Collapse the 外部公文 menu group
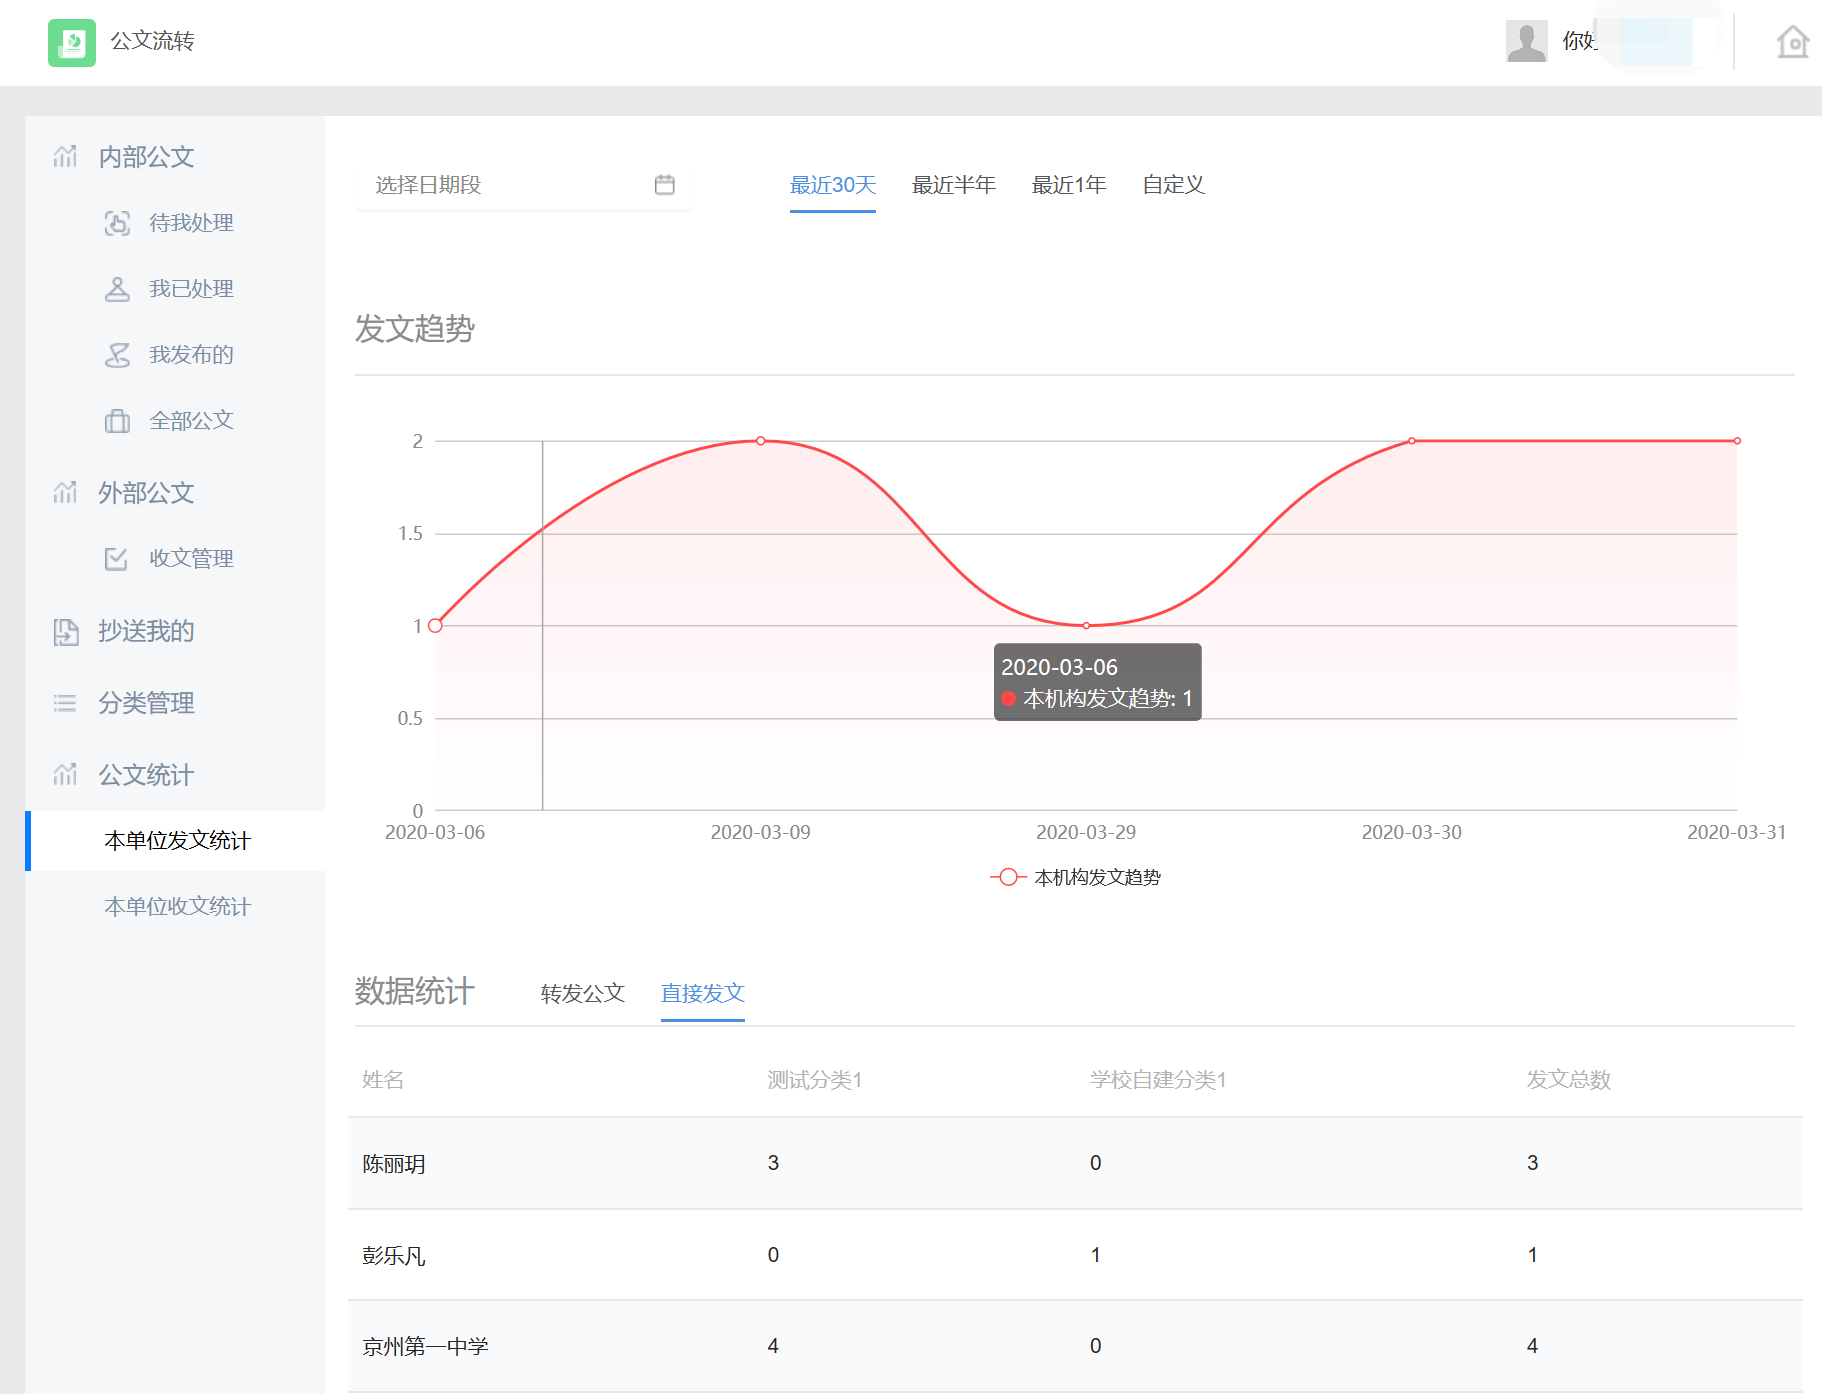 tap(146, 493)
